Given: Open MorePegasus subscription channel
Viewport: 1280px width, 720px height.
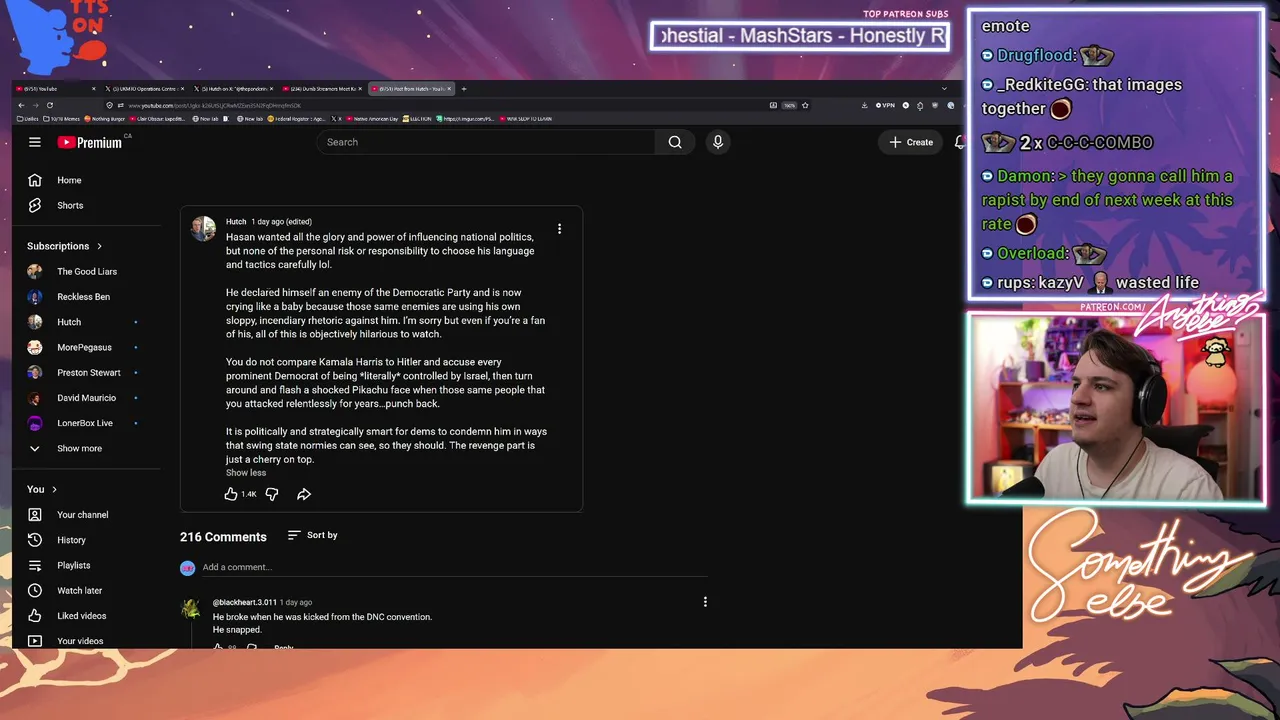Looking at the screenshot, I should tap(84, 347).
